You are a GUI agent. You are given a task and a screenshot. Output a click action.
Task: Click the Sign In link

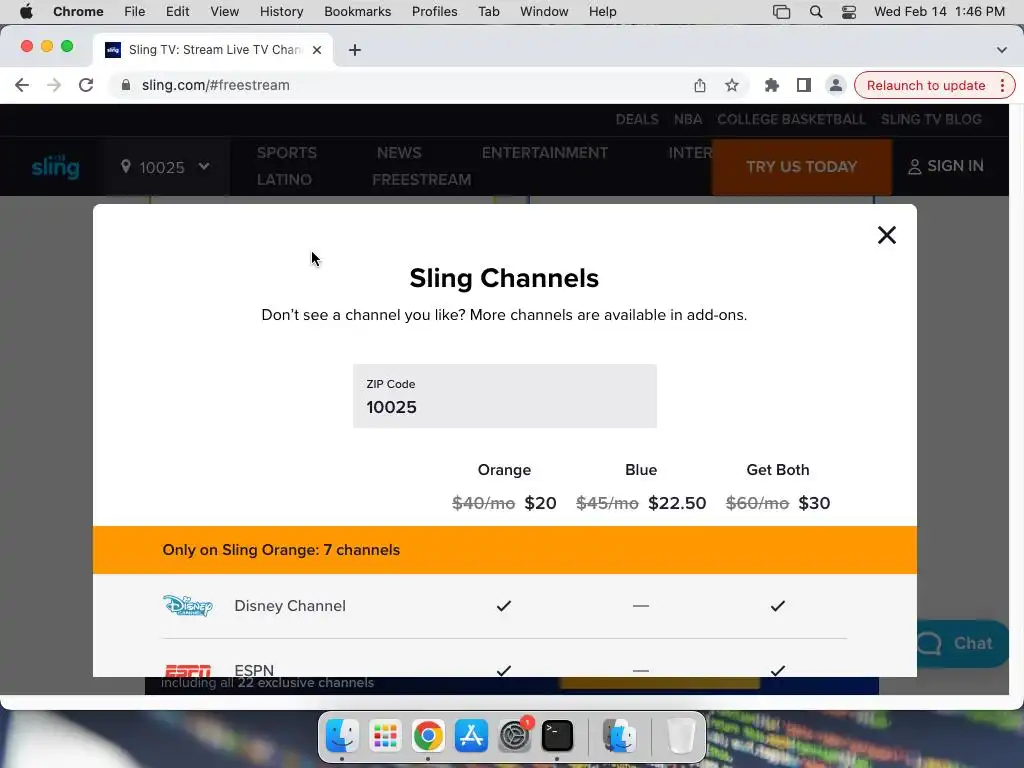coord(946,166)
